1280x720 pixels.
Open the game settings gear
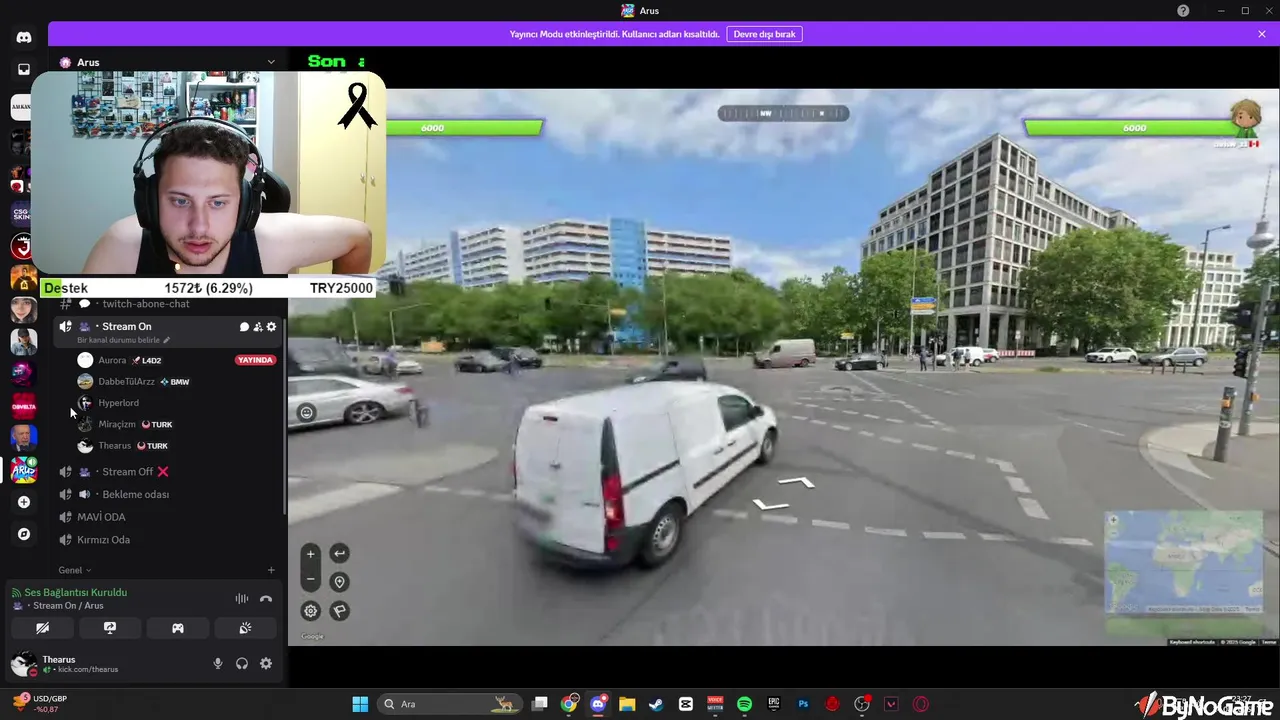click(311, 611)
